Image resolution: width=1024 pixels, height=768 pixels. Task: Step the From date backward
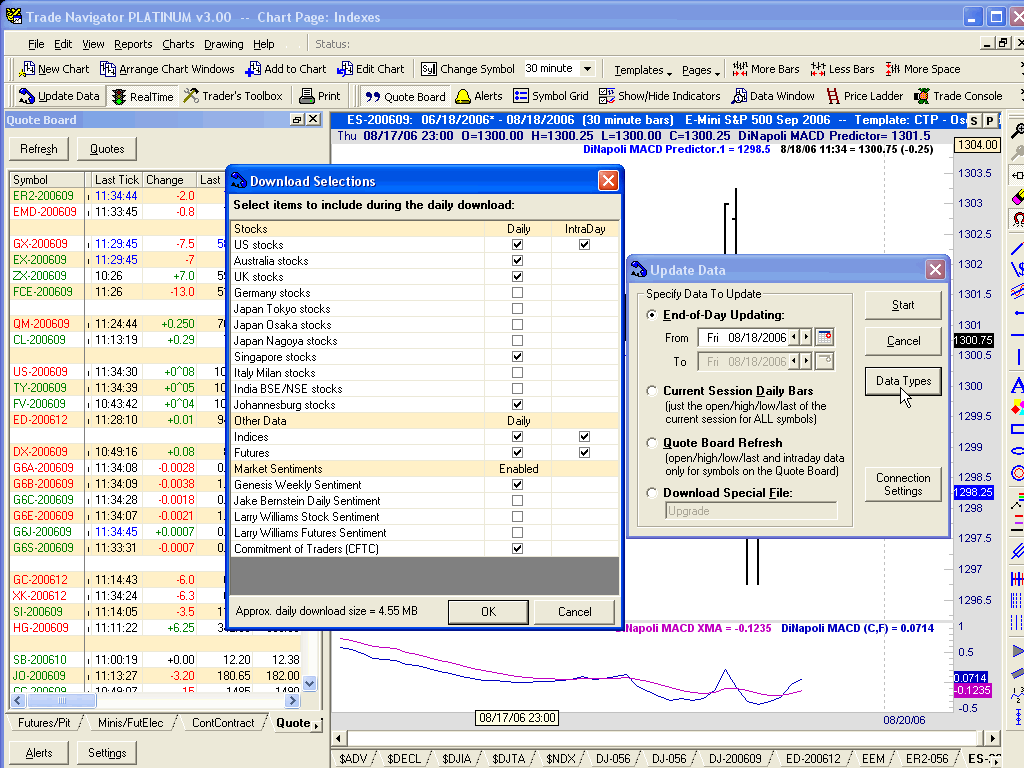tap(794, 337)
